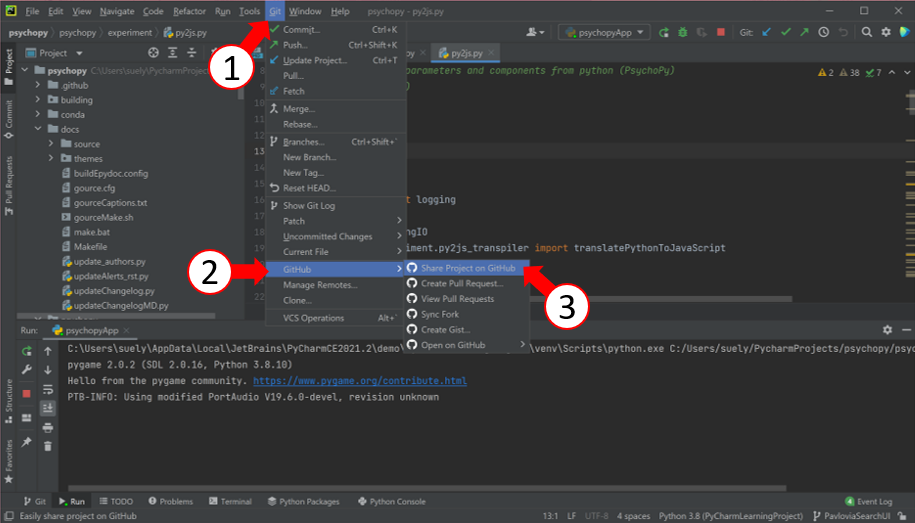Viewport: 915px width, 523px height.
Task: Open the Git tool window
Action: (34, 501)
